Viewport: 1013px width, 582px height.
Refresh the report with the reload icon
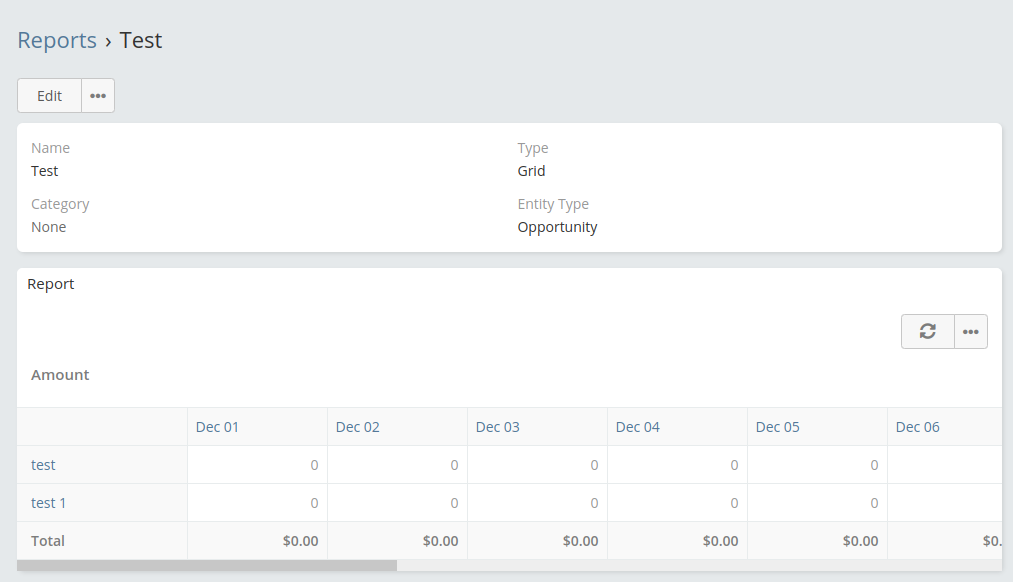point(928,331)
